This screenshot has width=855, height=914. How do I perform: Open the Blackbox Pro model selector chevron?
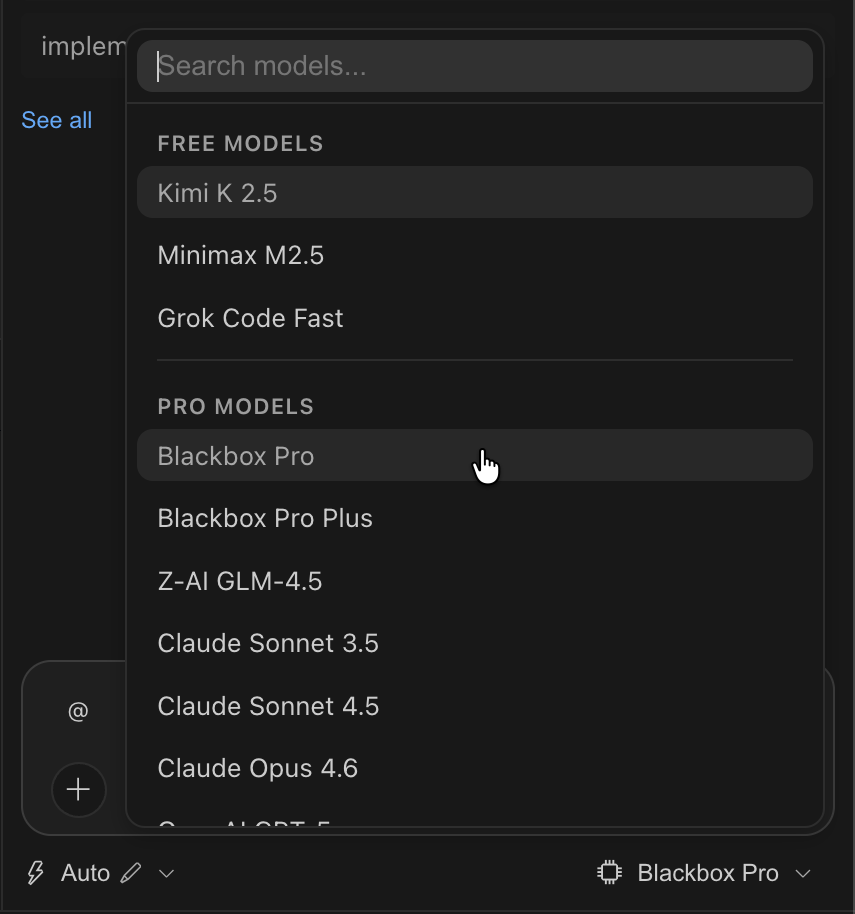click(802, 873)
